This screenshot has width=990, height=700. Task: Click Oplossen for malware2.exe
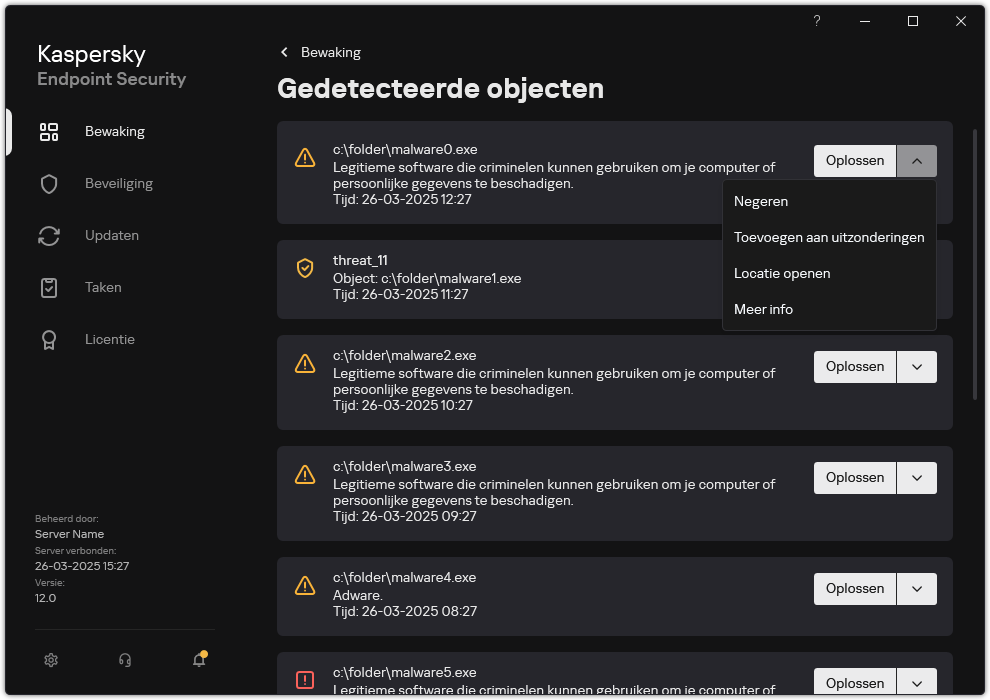[854, 366]
